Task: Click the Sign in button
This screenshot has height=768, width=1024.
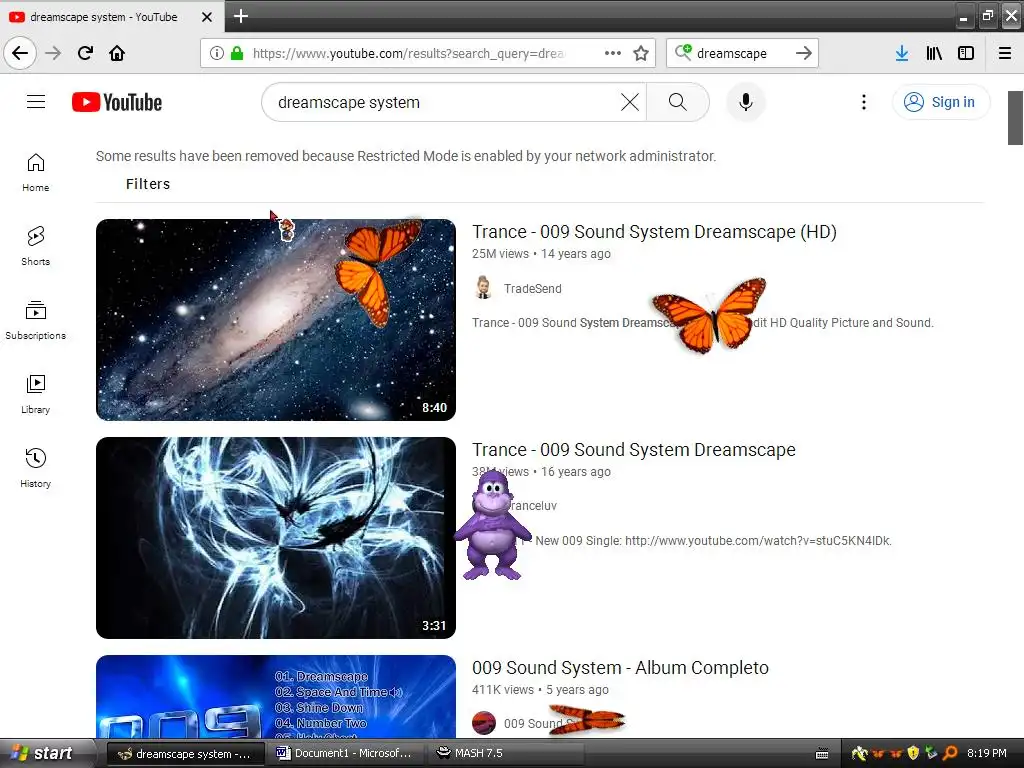Action: pyautogui.click(x=940, y=102)
